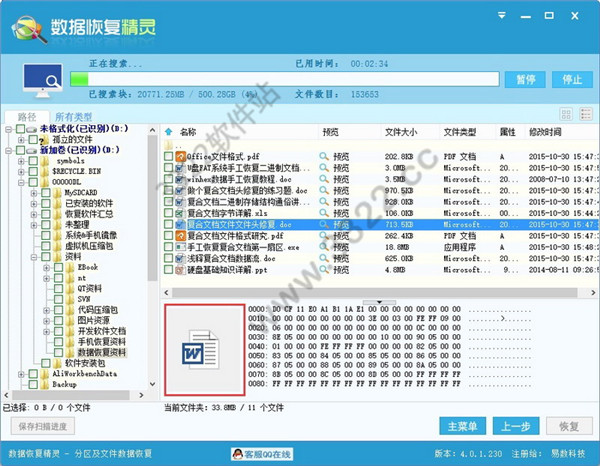
Task: Click the 恢复 button
Action: [569, 426]
